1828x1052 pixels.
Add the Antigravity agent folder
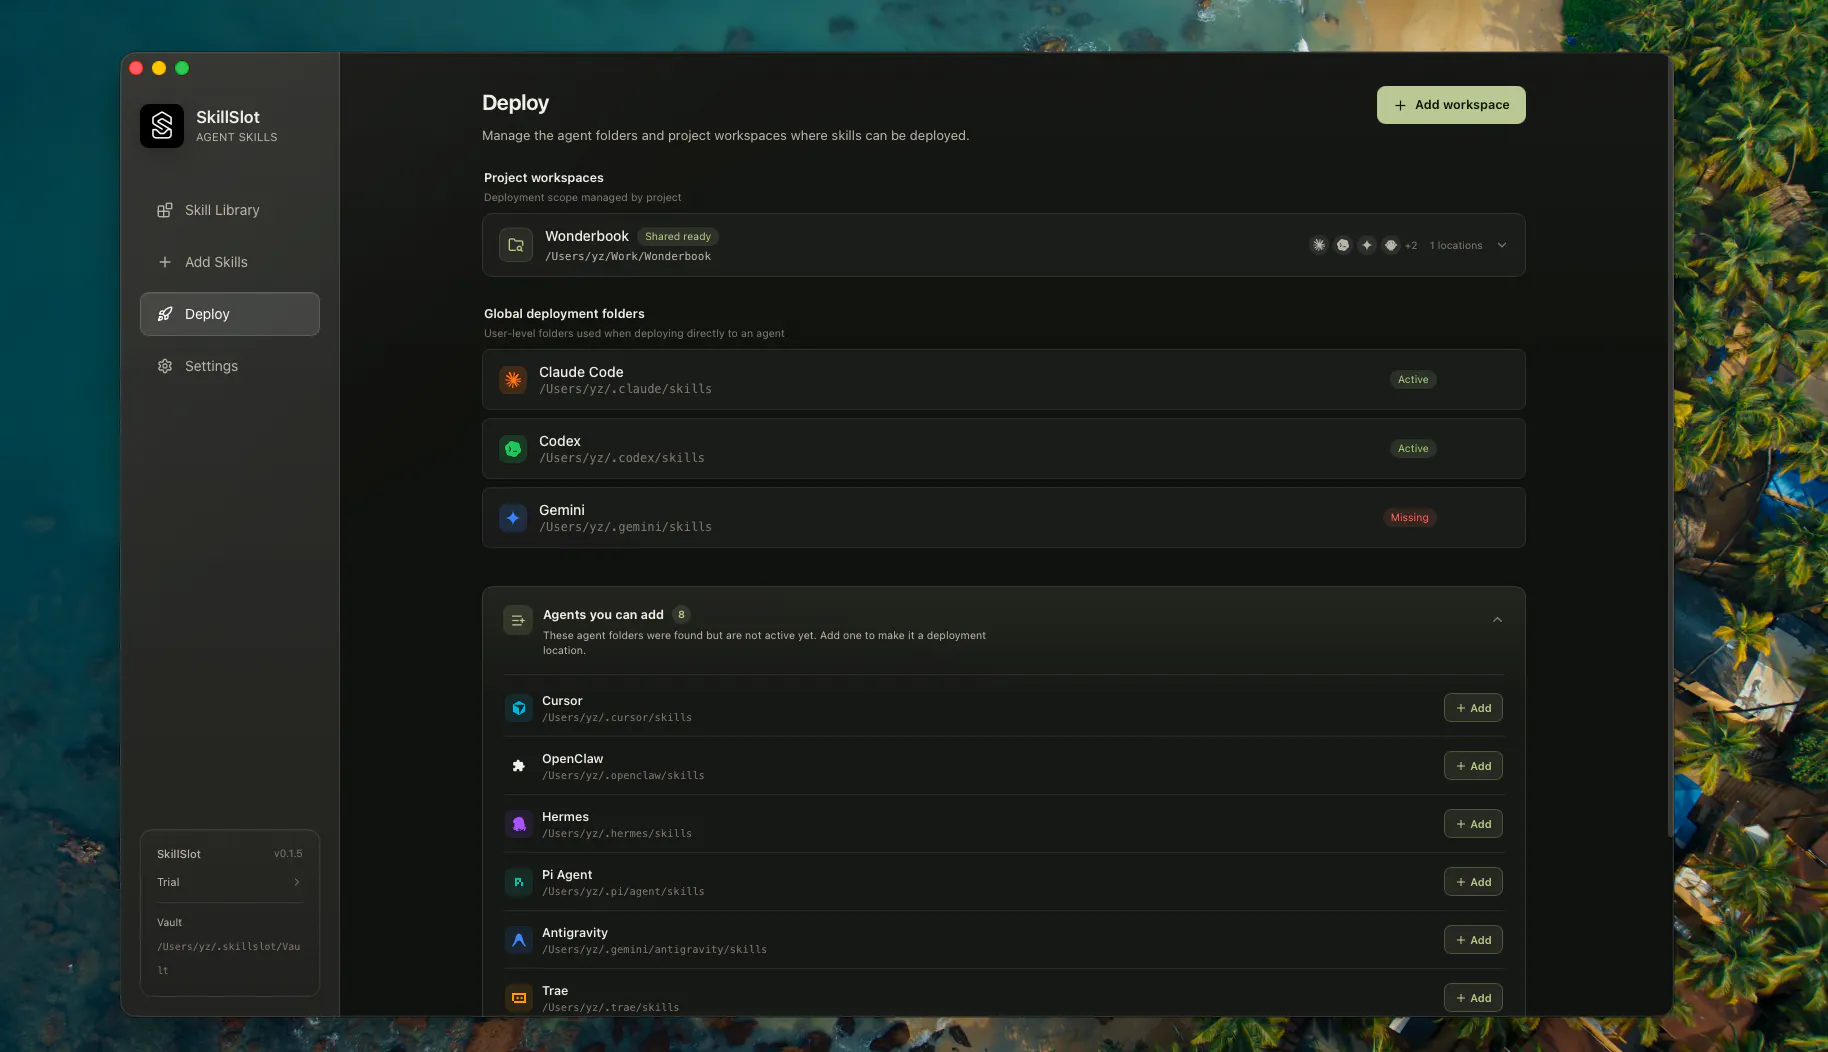[x=1473, y=940]
